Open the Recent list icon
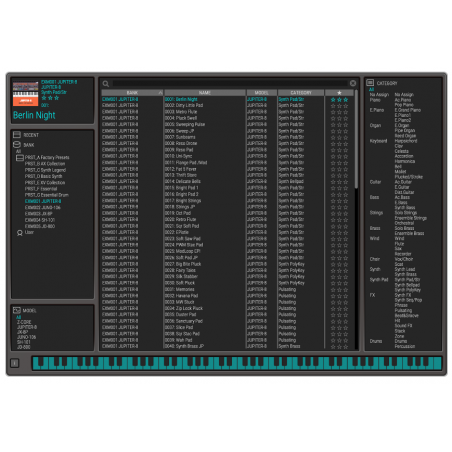The image size is (452, 452). pos(17,135)
